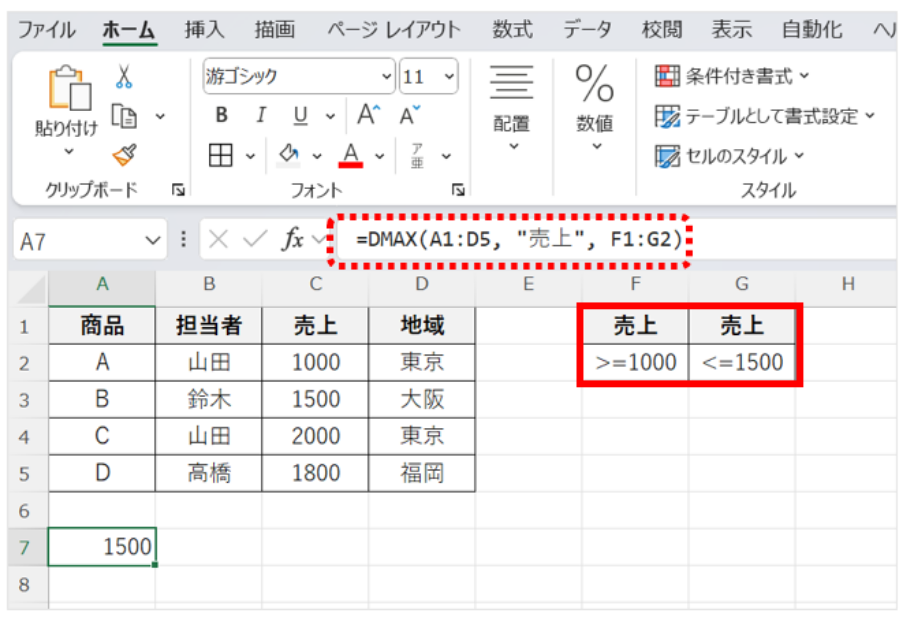Click the Borders grid icon

point(221,155)
